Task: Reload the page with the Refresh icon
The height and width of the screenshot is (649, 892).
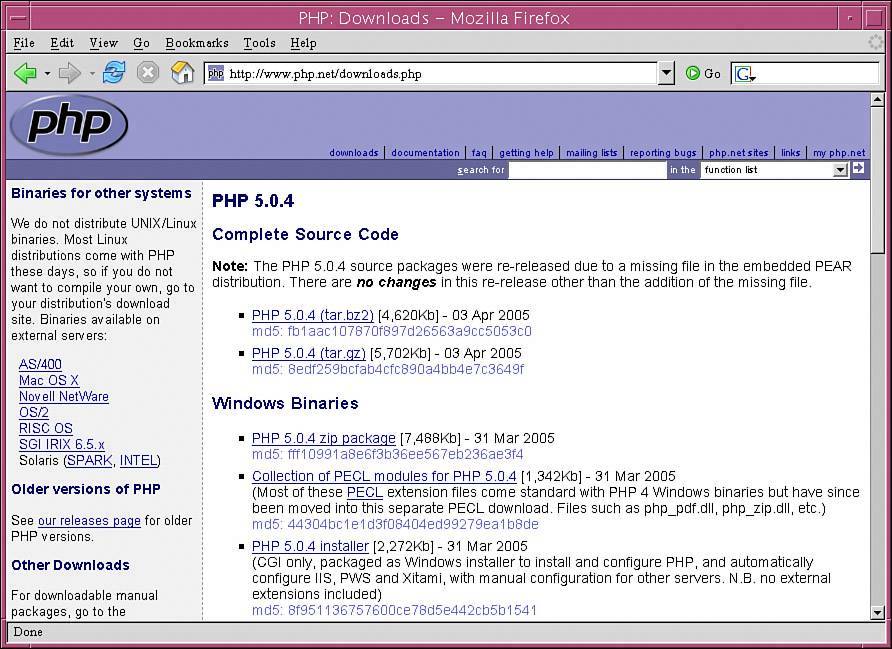Action: [114, 73]
